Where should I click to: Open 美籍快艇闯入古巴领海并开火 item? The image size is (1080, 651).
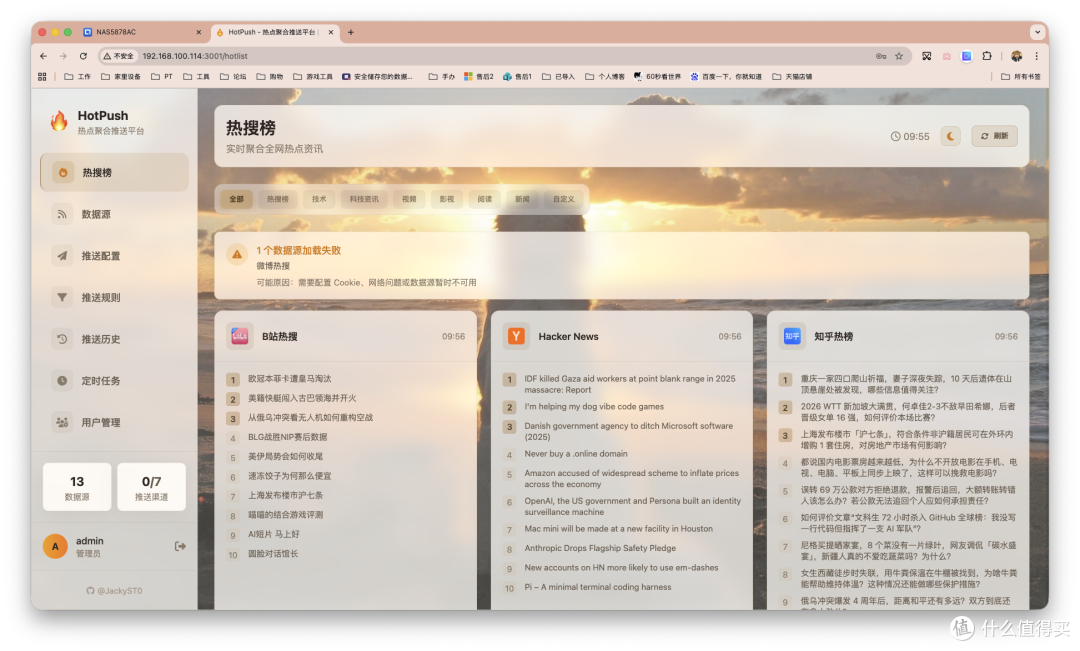tap(302, 398)
